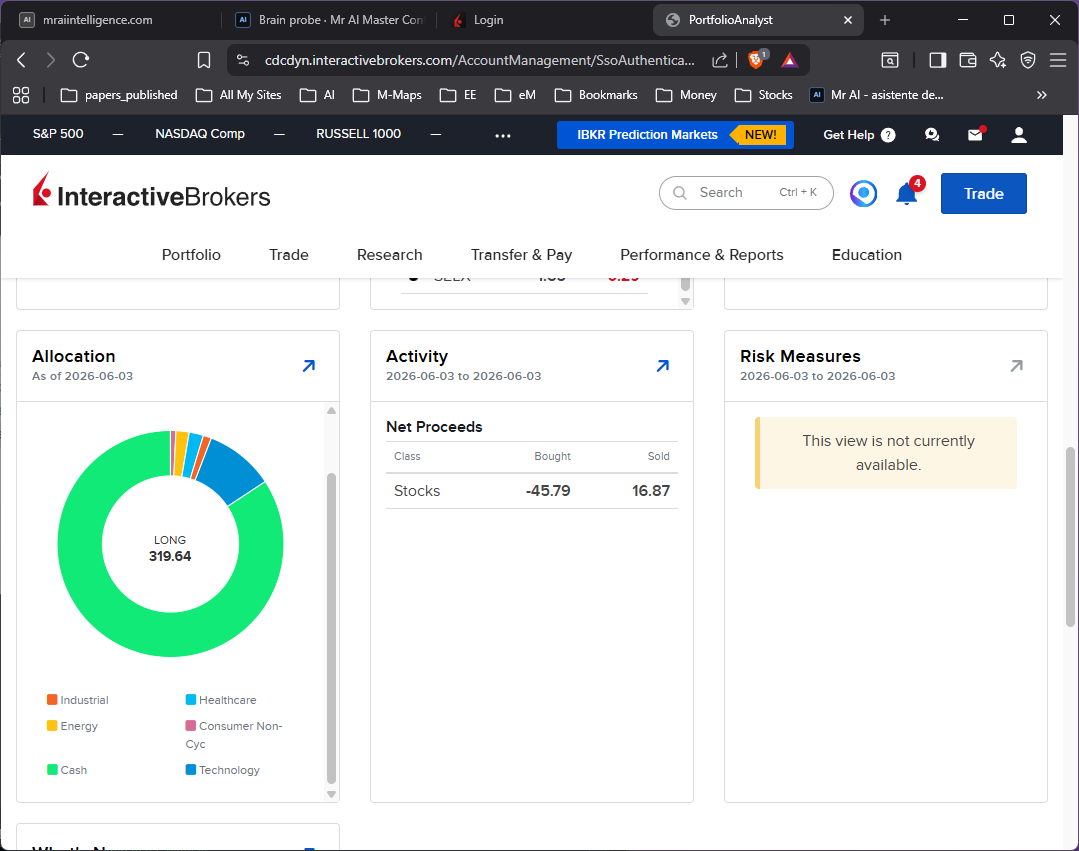The height and width of the screenshot is (851, 1079).
Task: Show hidden bookmarks with the chevron
Action: (x=1042, y=95)
